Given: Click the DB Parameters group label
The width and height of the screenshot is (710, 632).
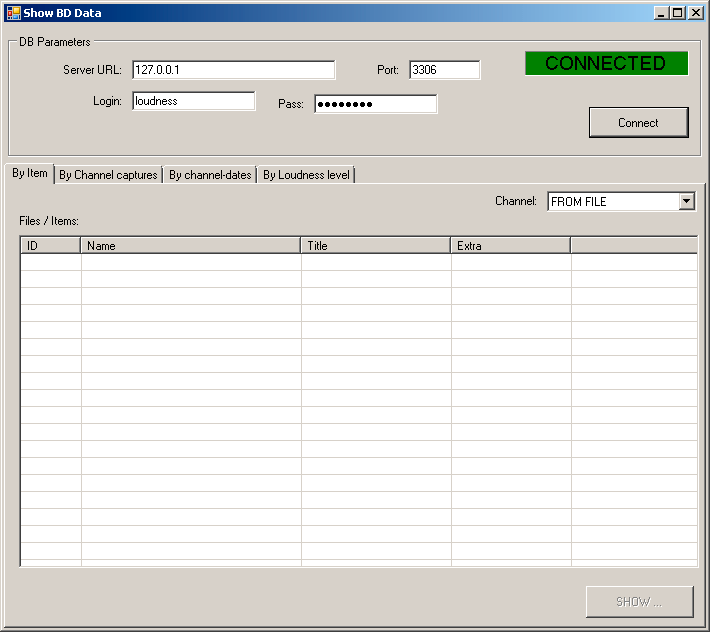Looking at the screenshot, I should coord(54,42).
